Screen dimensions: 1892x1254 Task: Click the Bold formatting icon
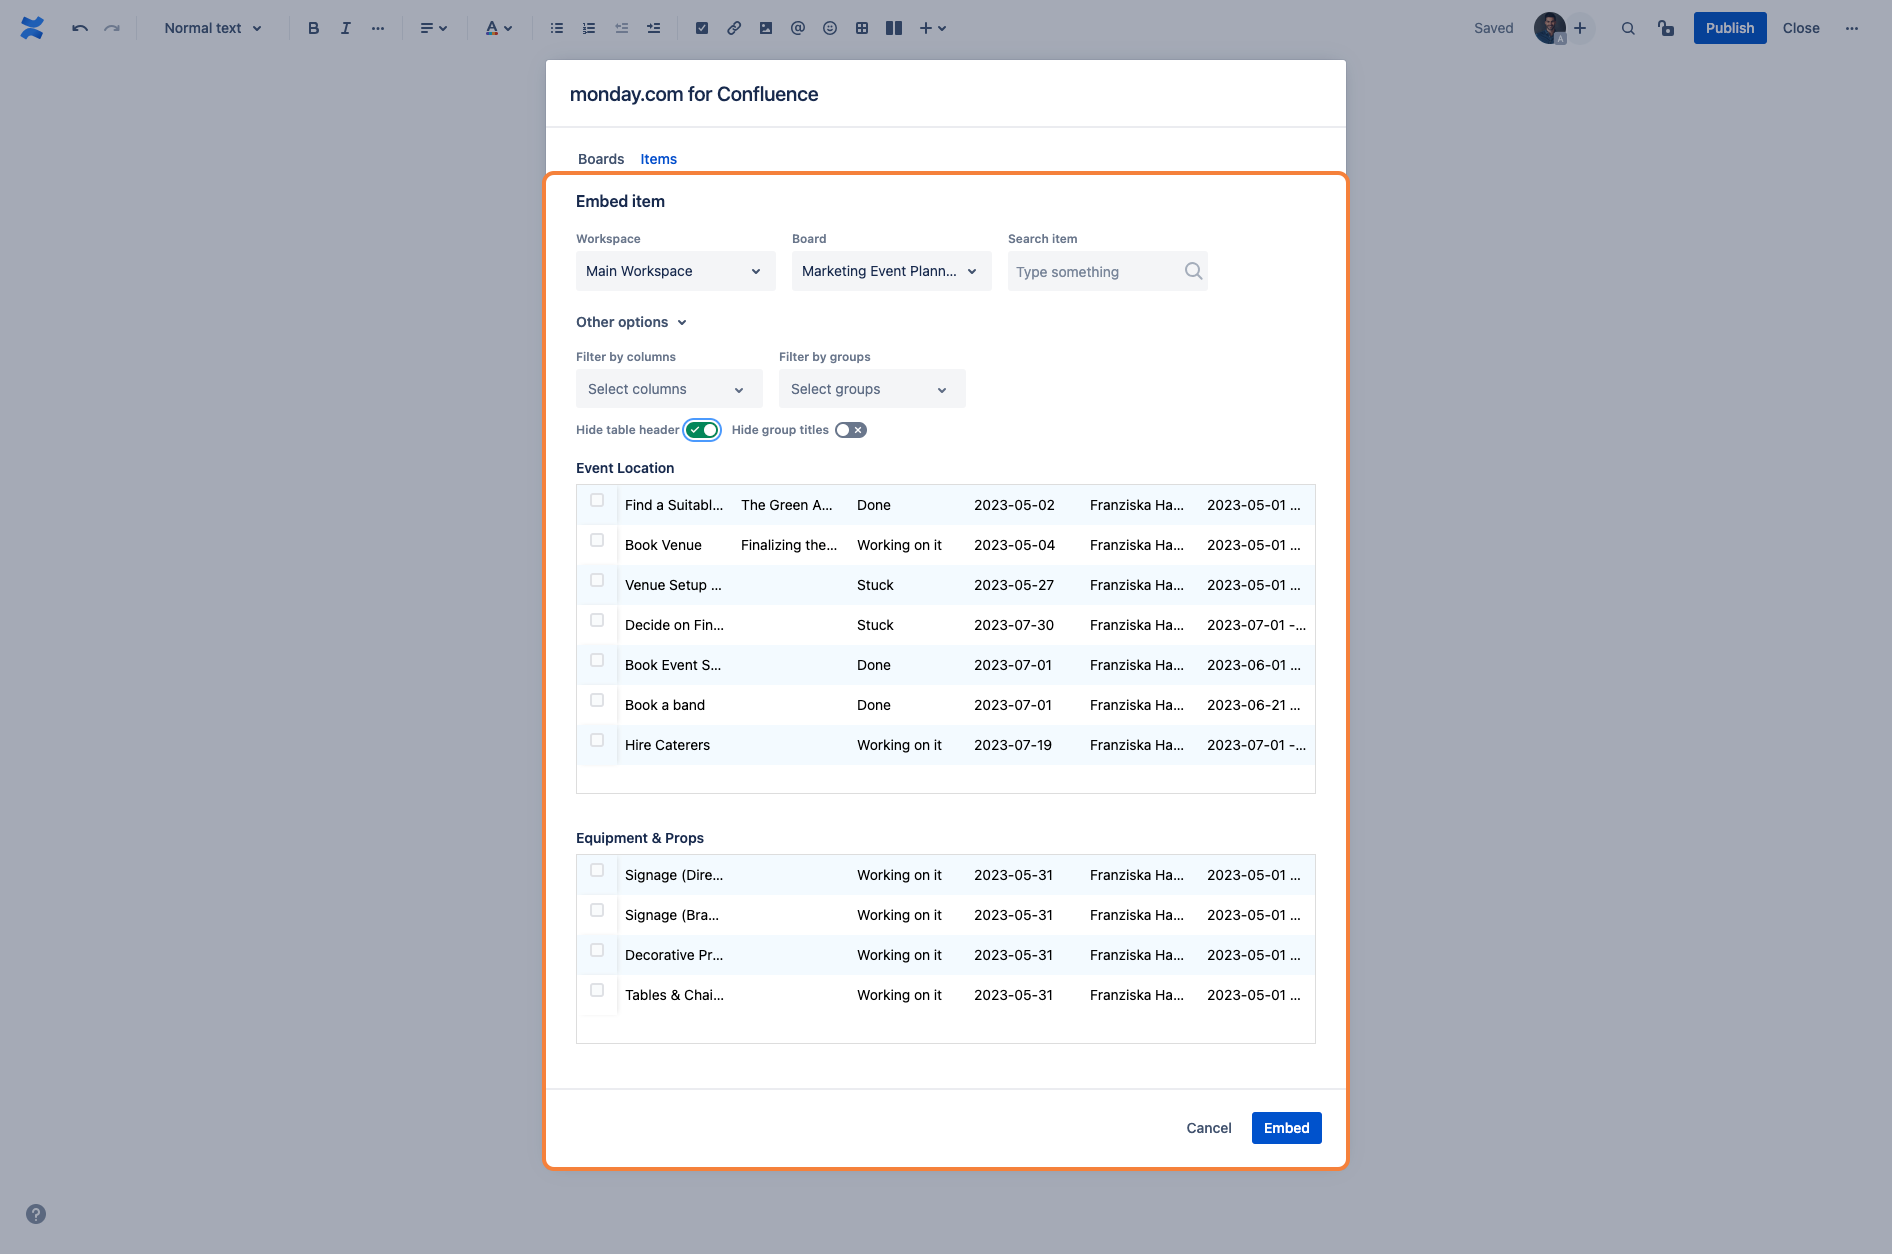313,28
